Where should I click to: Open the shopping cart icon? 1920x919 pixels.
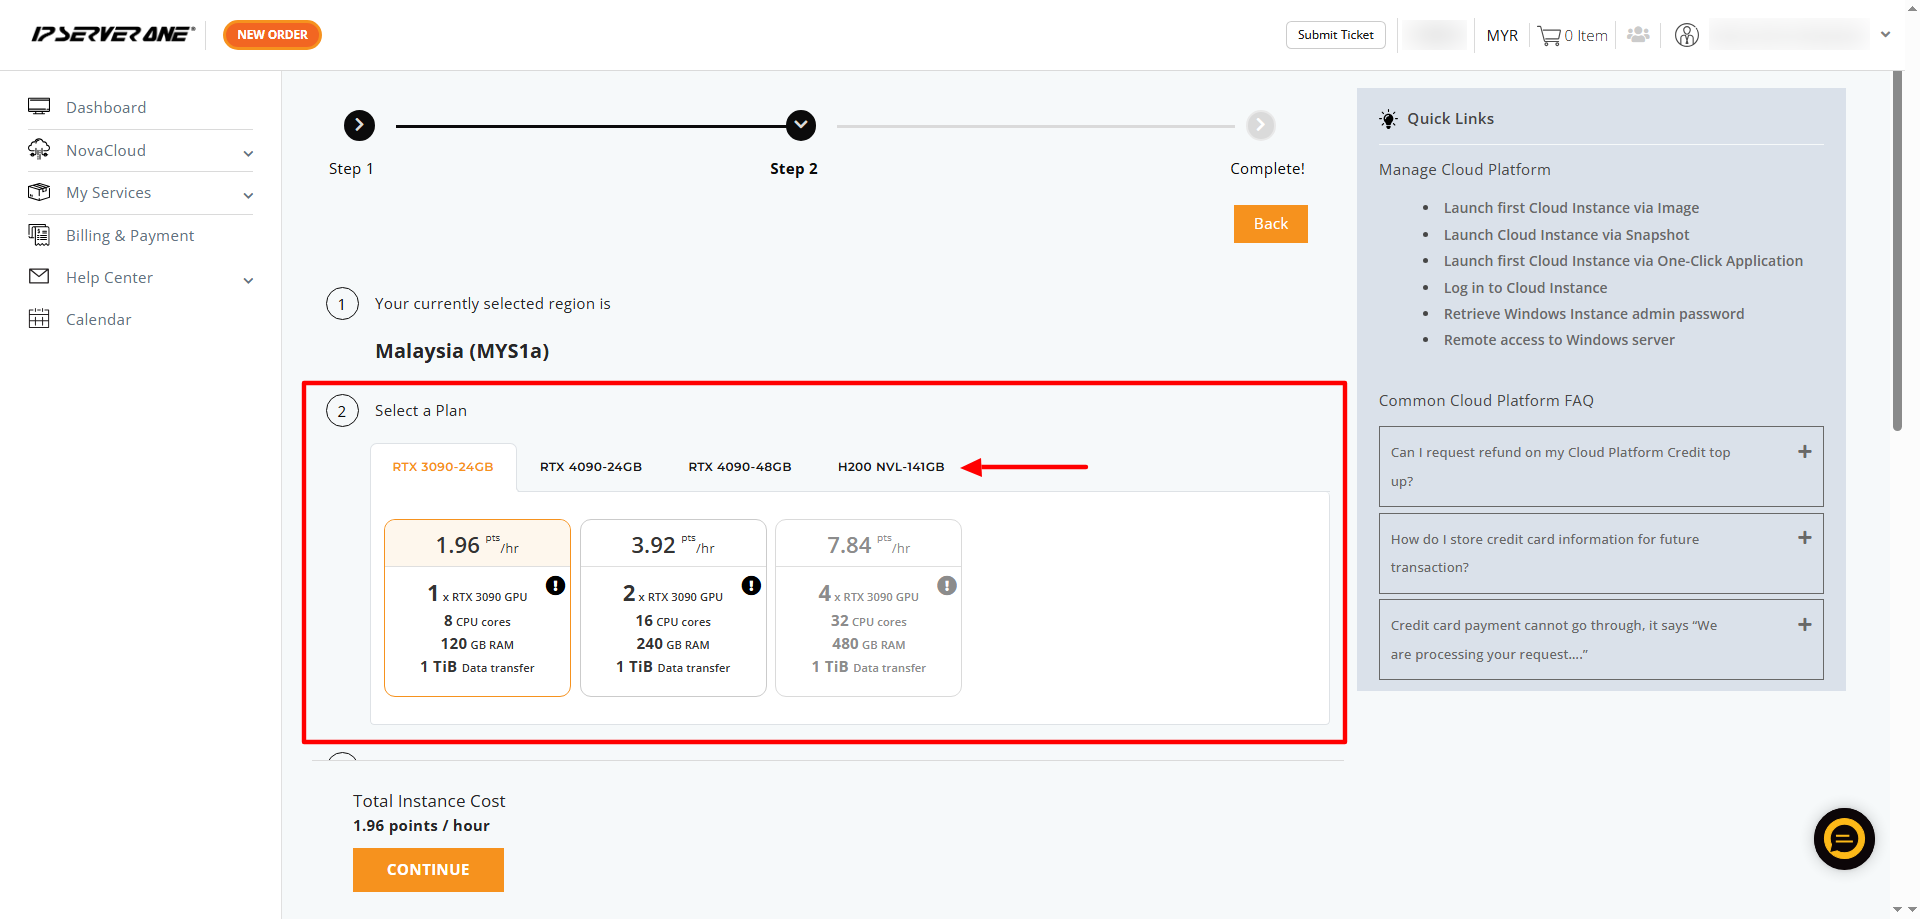(x=1549, y=36)
